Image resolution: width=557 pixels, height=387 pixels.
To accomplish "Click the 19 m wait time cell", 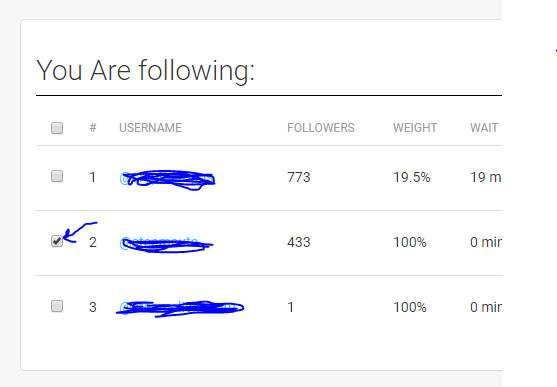I will coord(486,177).
